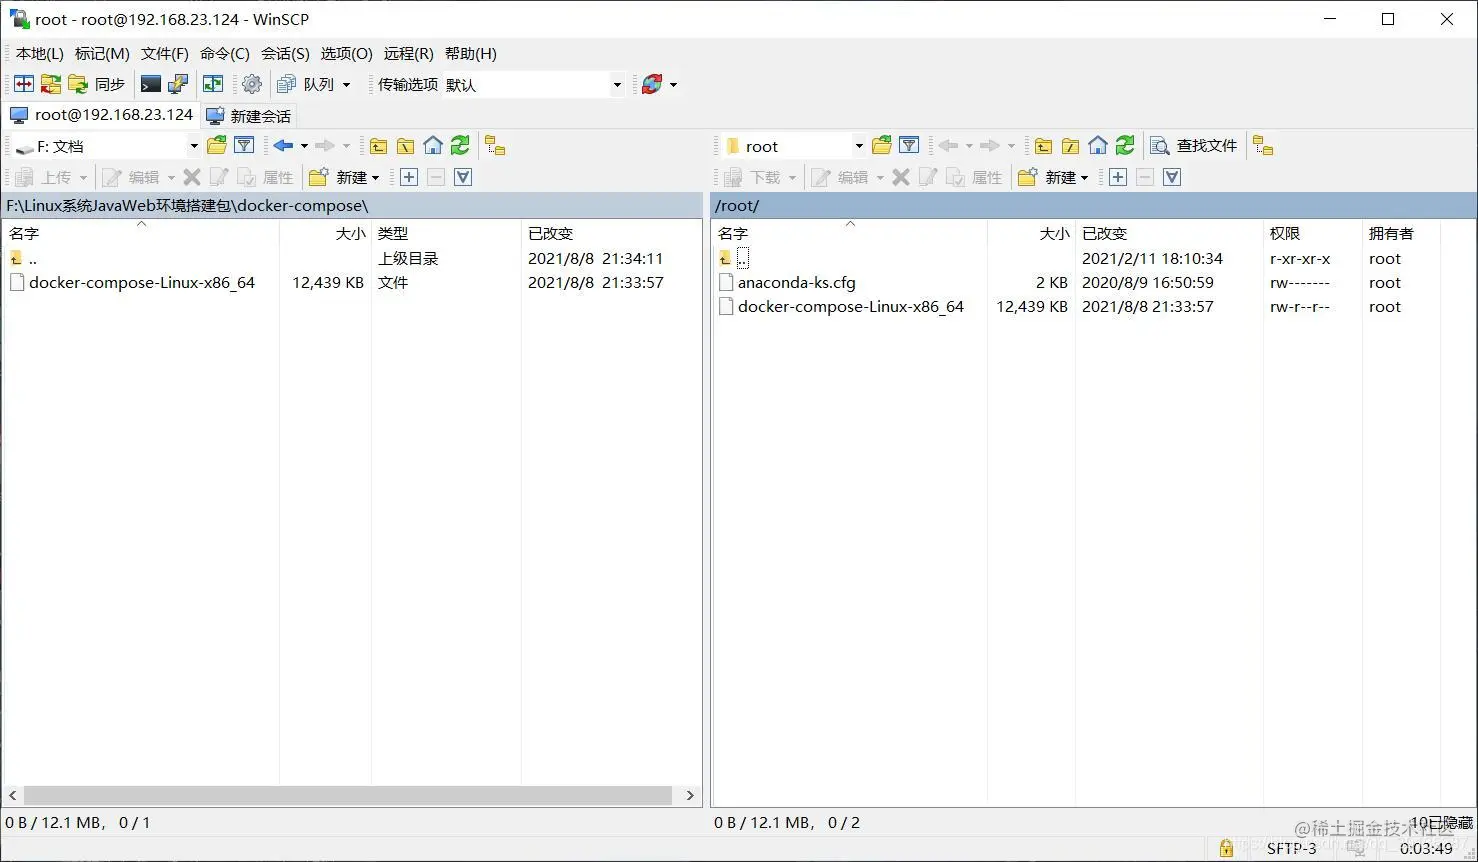
Task: Sort remote files by 权限 column
Action: pyautogui.click(x=1312, y=233)
